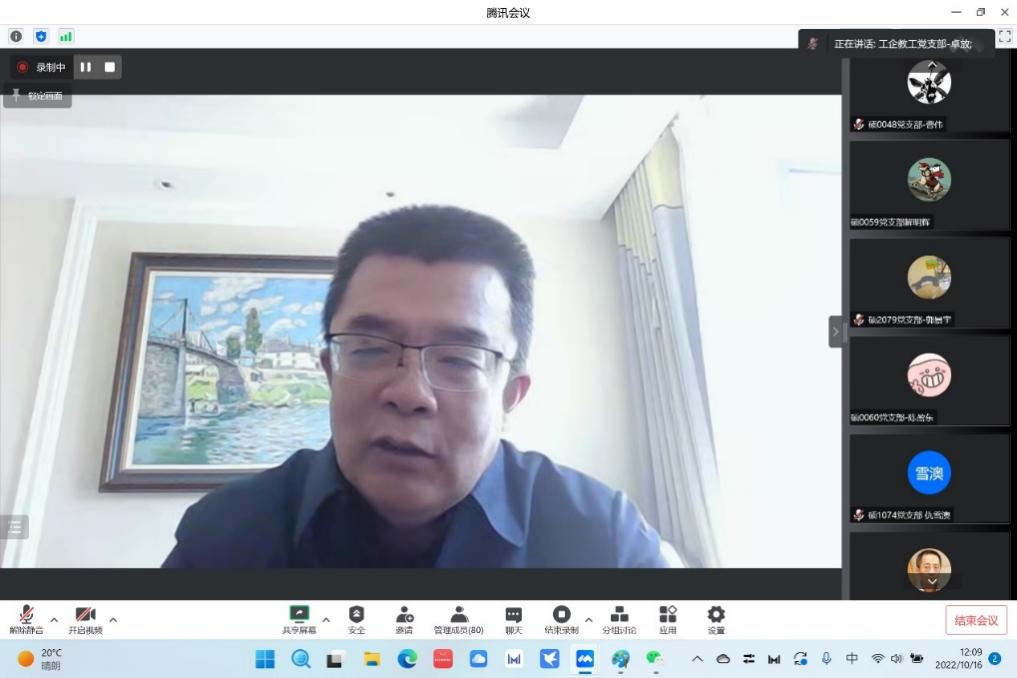This screenshot has width=1017, height=678.
Task: Expand the share screen options arrow
Action: (326, 620)
